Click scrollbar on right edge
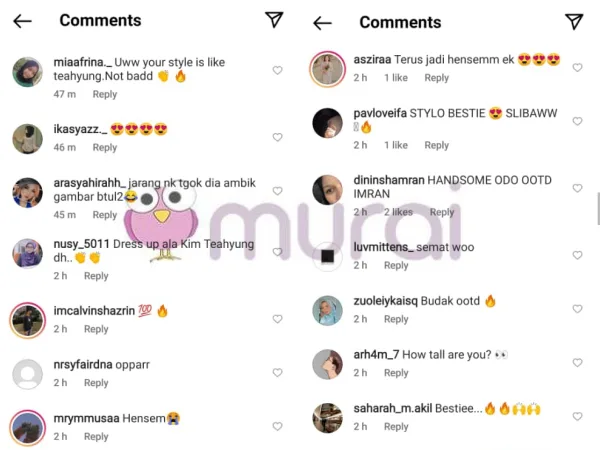 598,209
